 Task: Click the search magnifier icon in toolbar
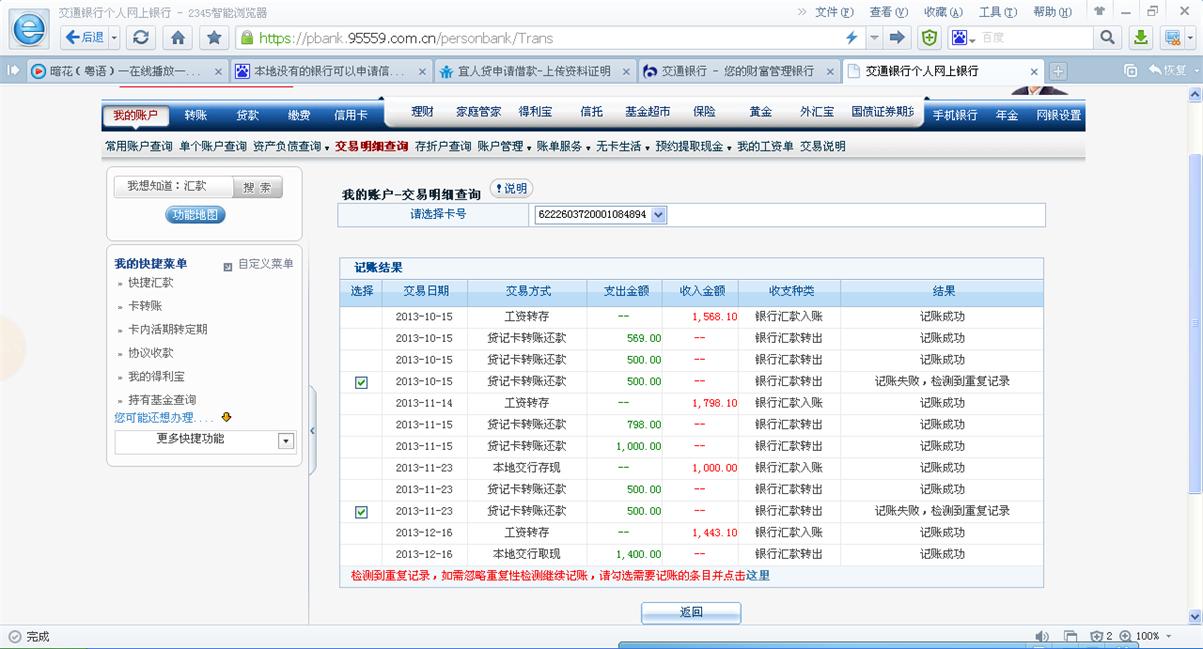1107,38
